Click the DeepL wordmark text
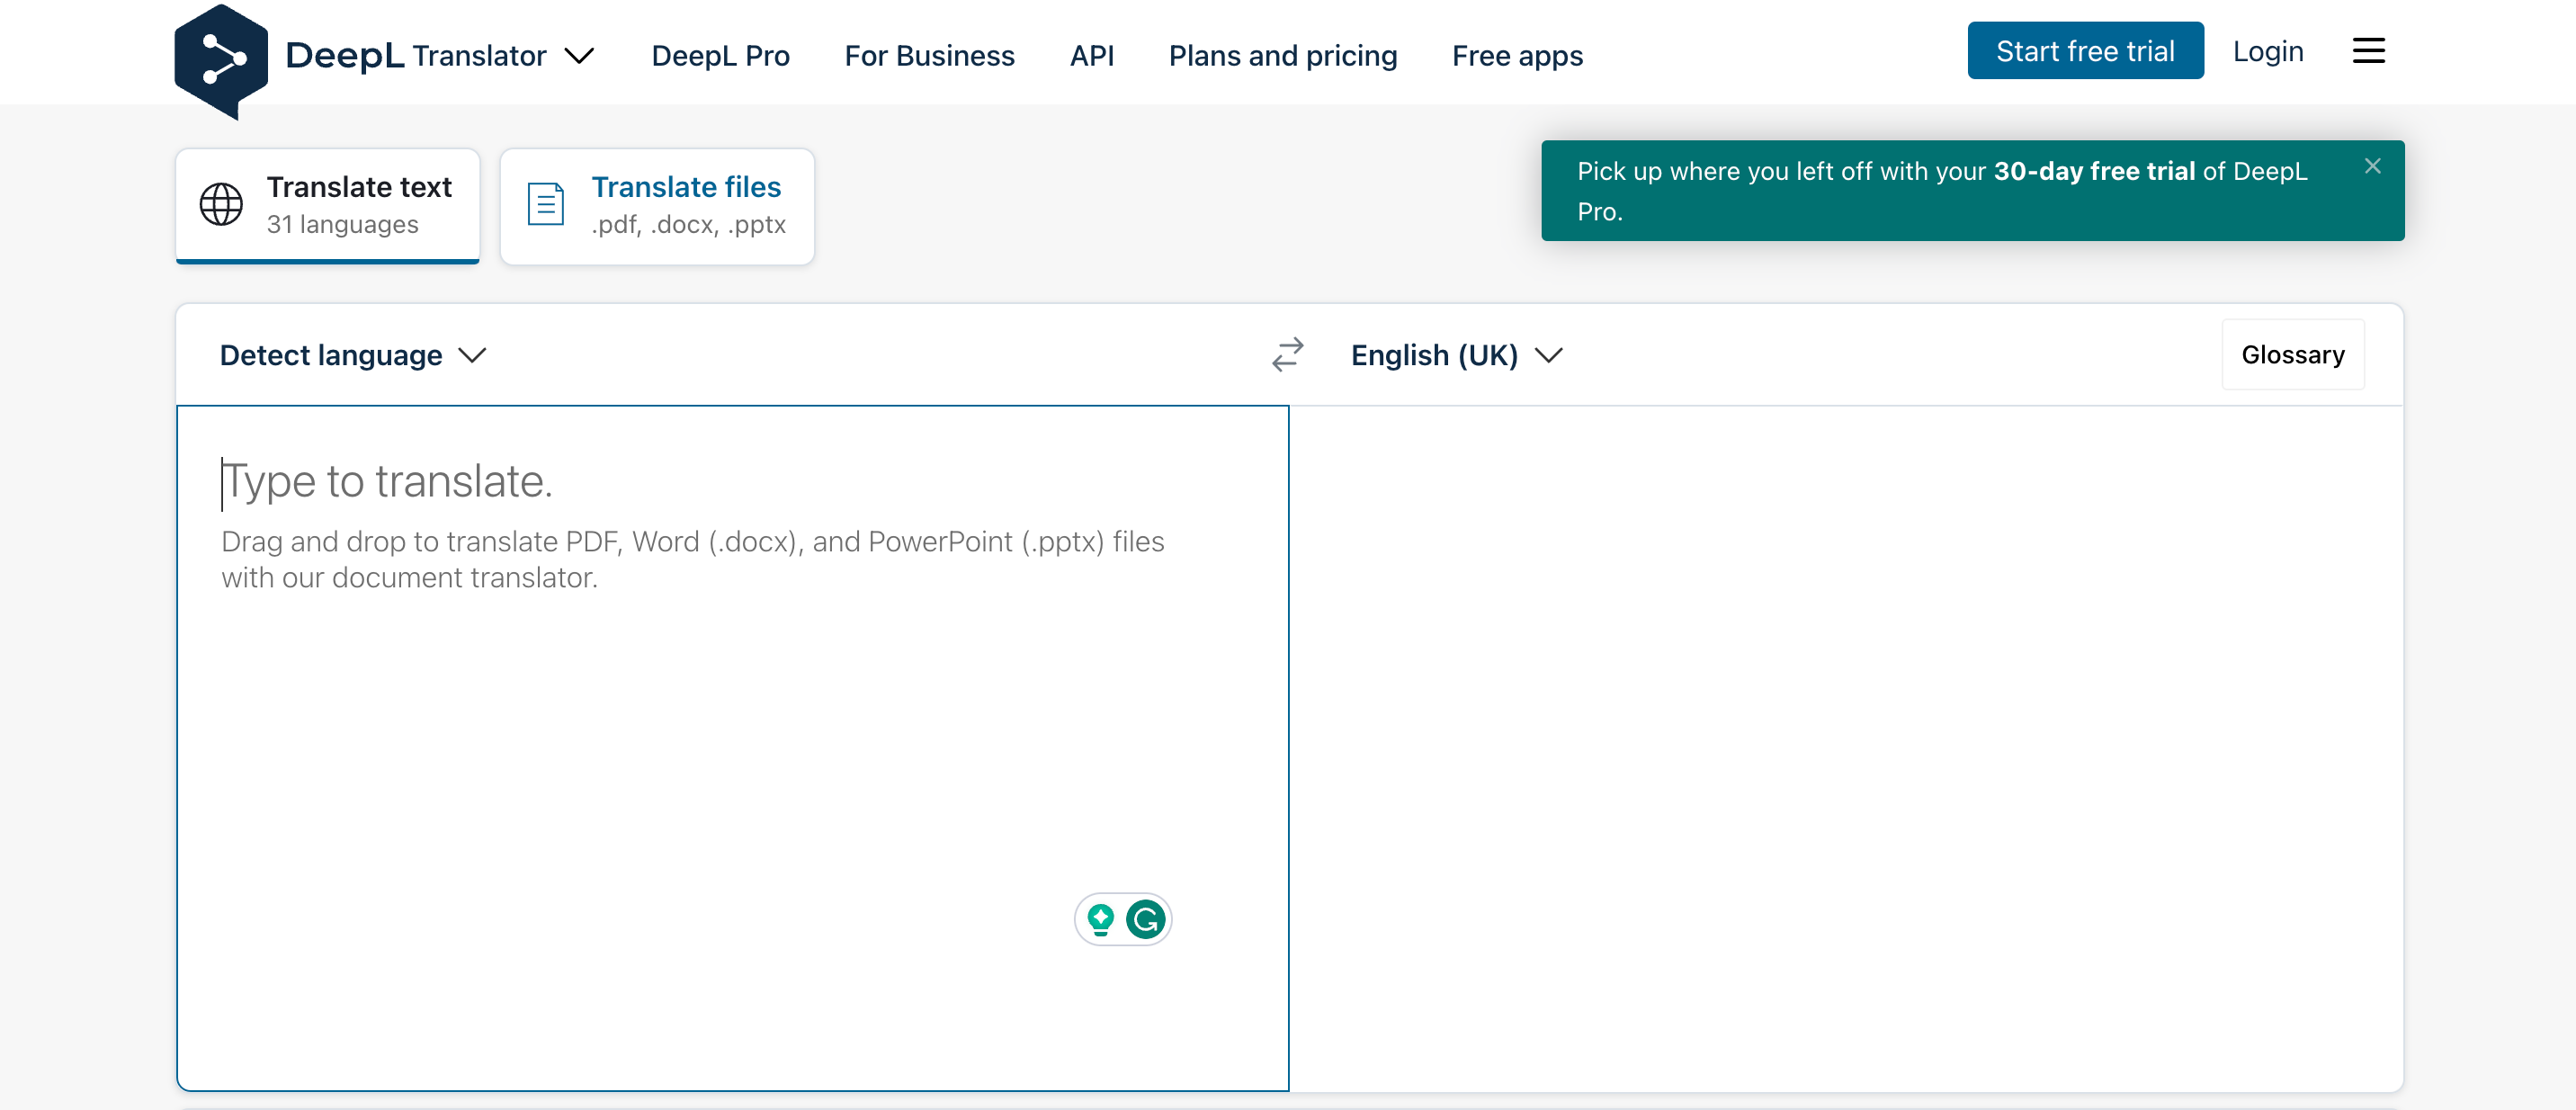Image resolution: width=2576 pixels, height=1110 pixels. pos(344,55)
